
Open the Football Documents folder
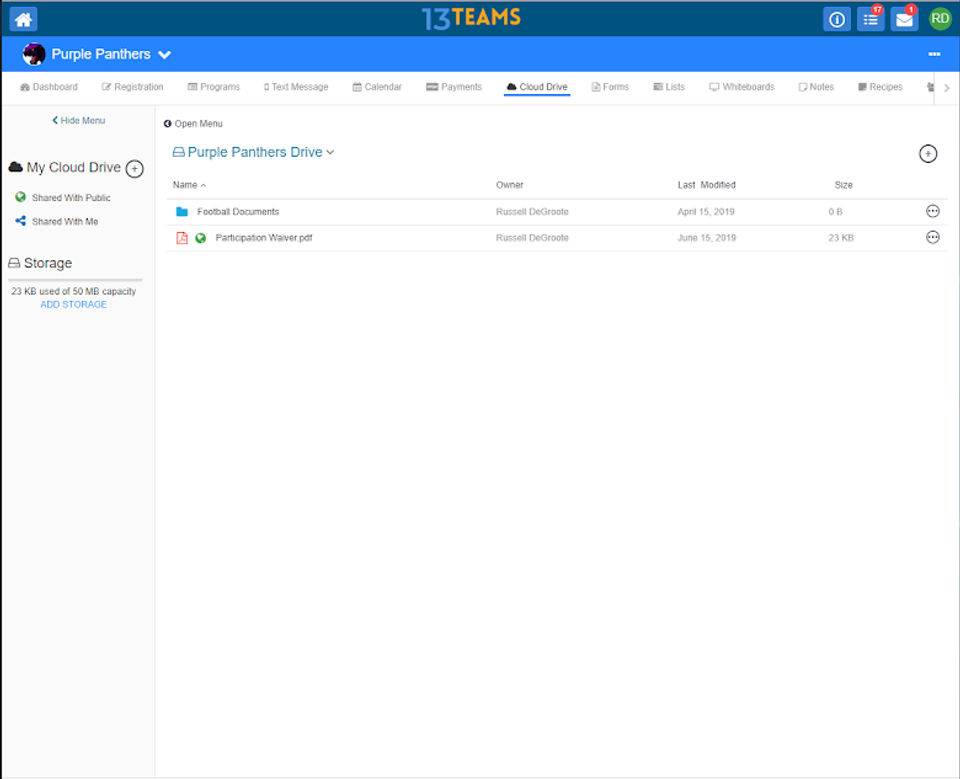pos(238,212)
